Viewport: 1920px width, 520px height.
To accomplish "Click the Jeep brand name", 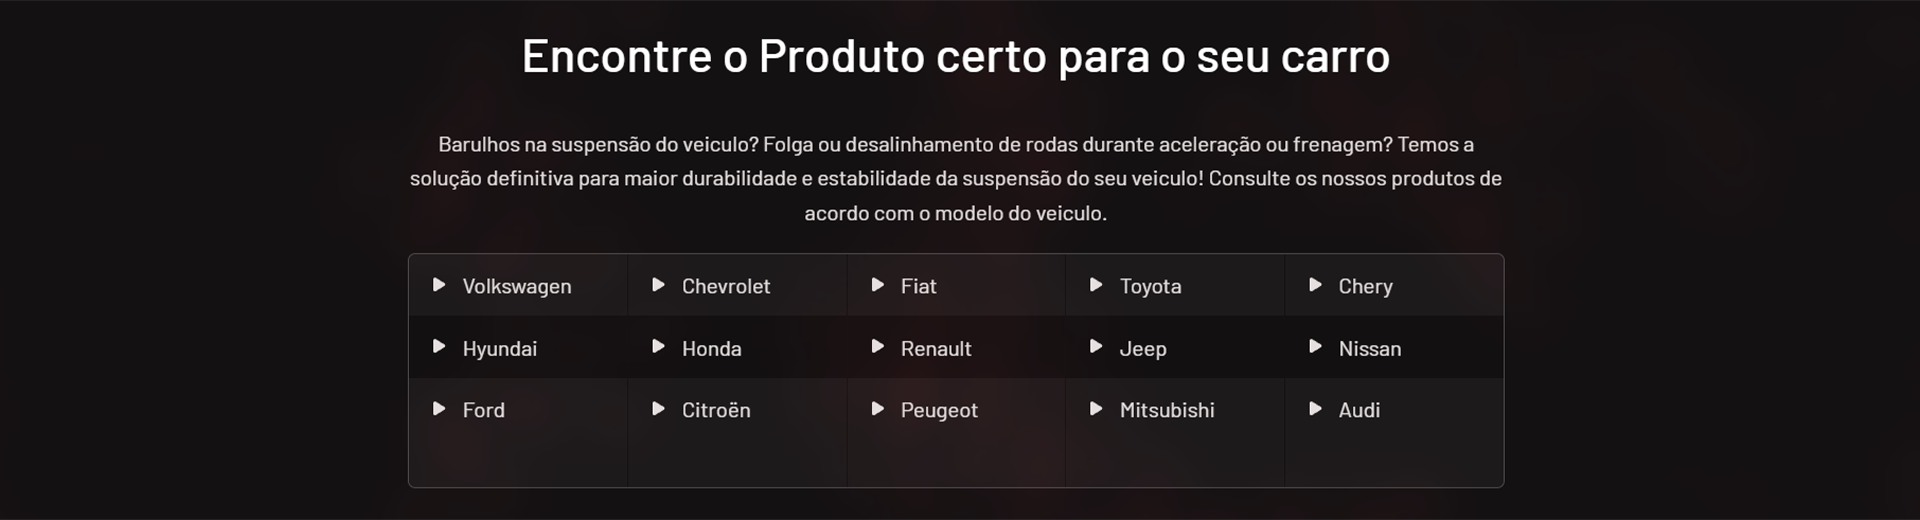I will click(x=1142, y=348).
